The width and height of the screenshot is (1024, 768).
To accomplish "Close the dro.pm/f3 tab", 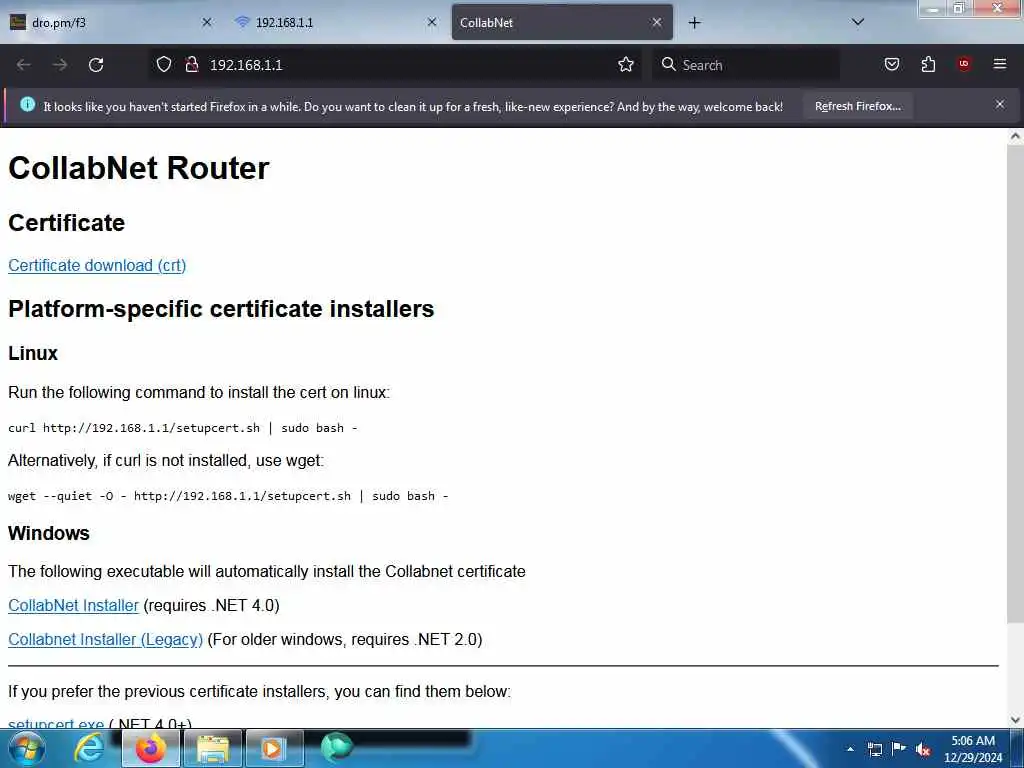I will pos(207,22).
